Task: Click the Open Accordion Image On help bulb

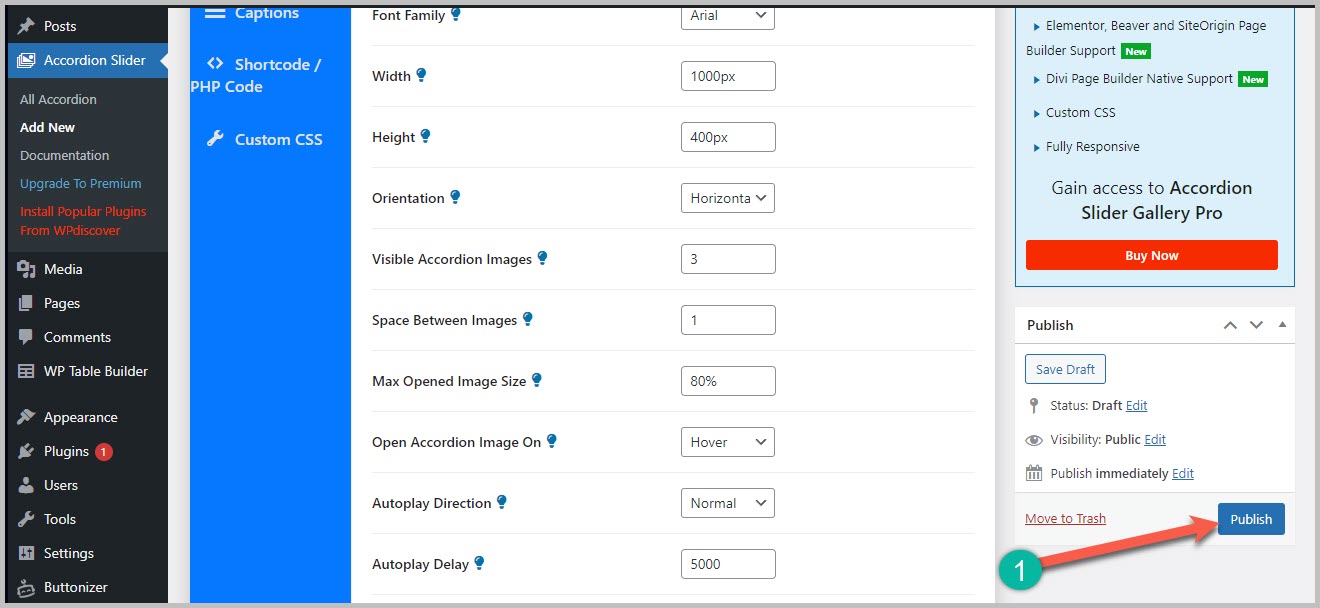Action: 551,441
